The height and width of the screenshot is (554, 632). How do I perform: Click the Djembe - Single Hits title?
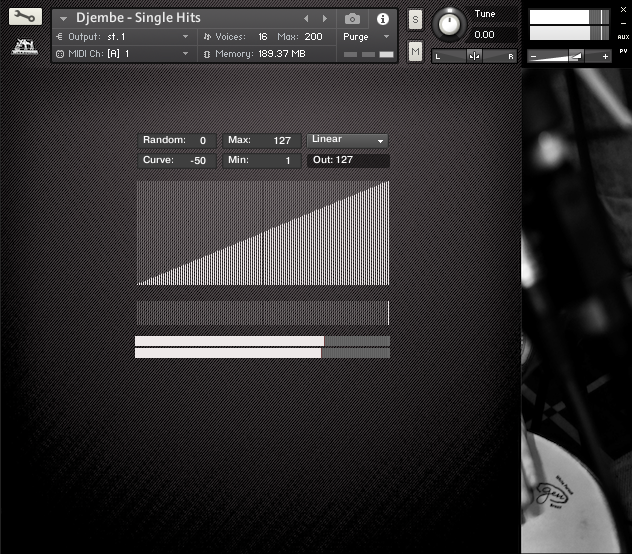(138, 18)
